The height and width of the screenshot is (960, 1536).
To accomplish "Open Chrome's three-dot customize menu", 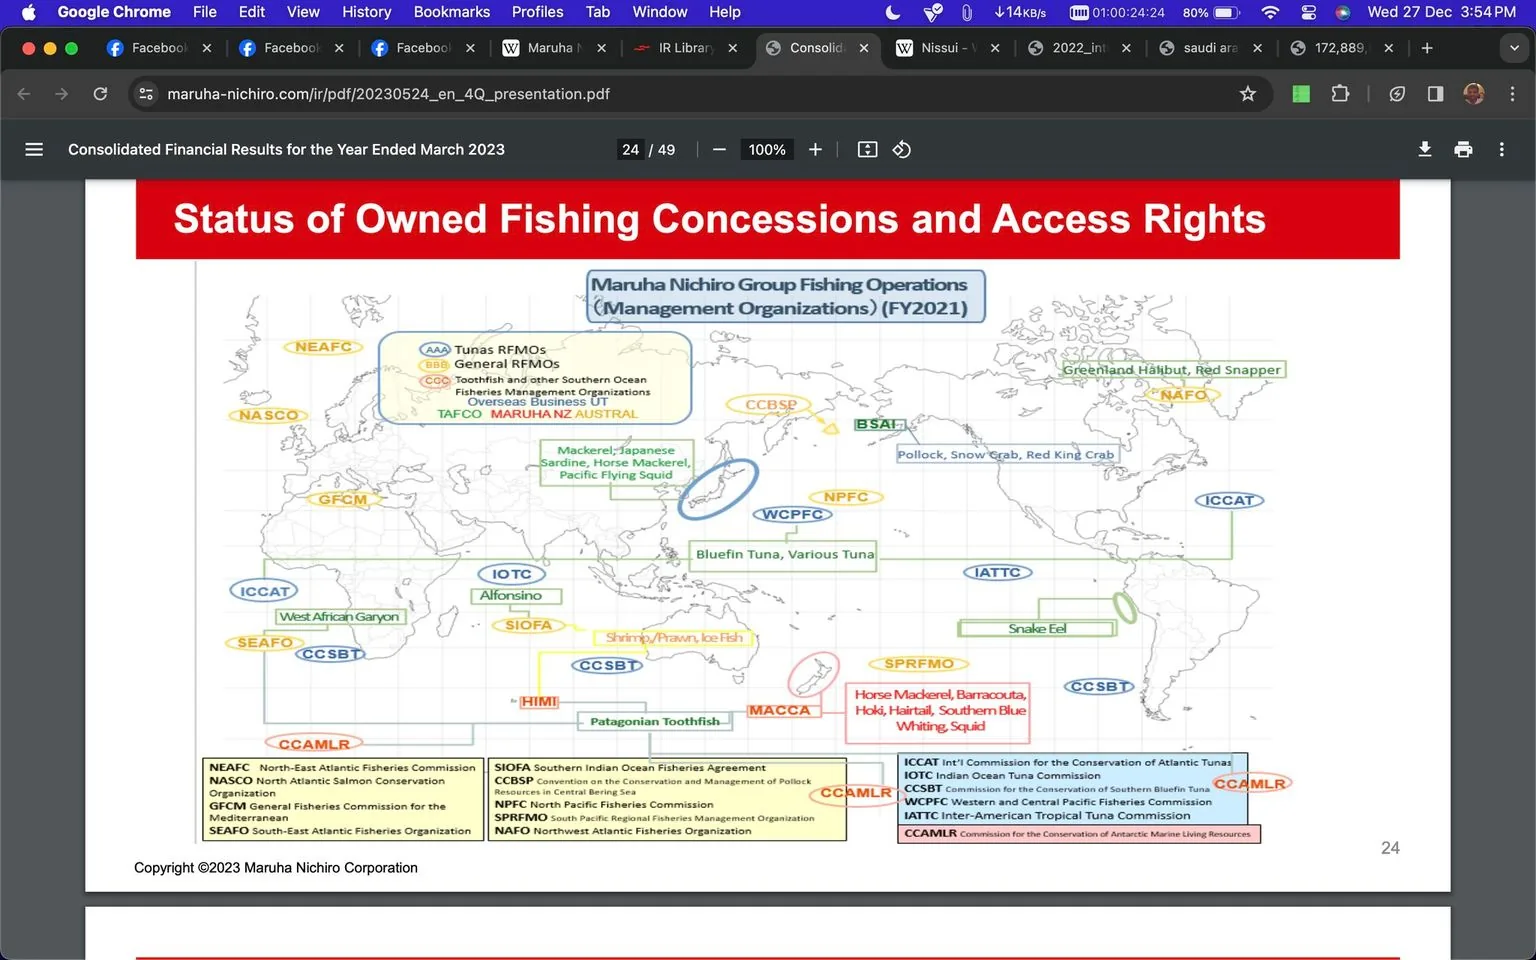I will coord(1513,93).
